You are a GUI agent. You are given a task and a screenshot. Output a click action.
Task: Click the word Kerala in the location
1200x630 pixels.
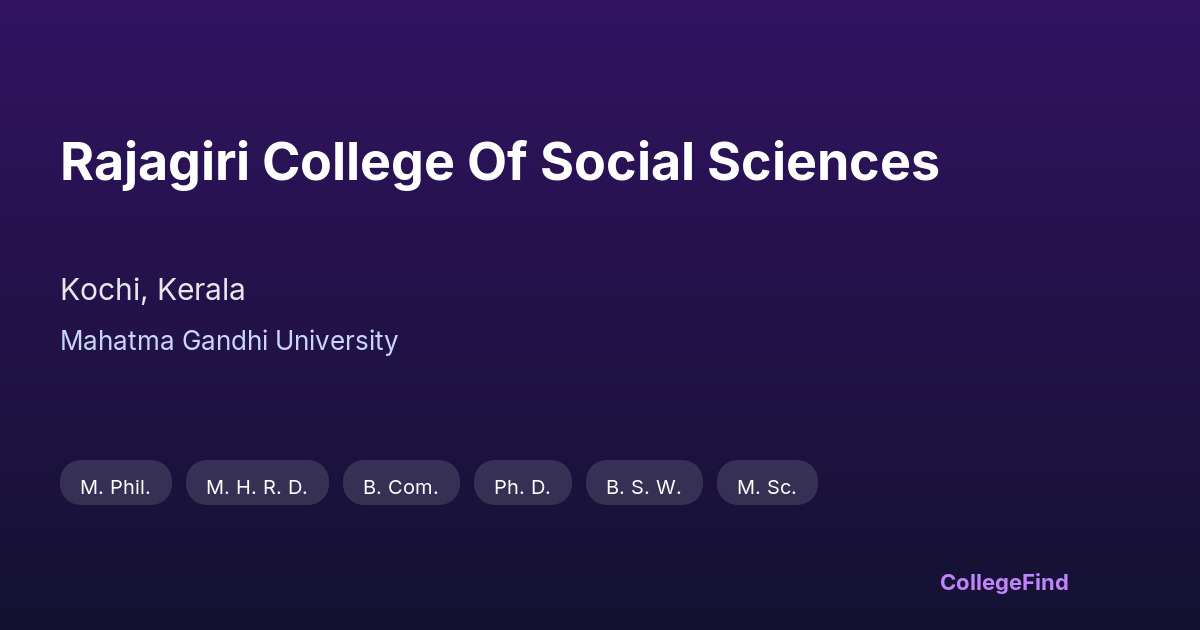pyautogui.click(x=201, y=290)
